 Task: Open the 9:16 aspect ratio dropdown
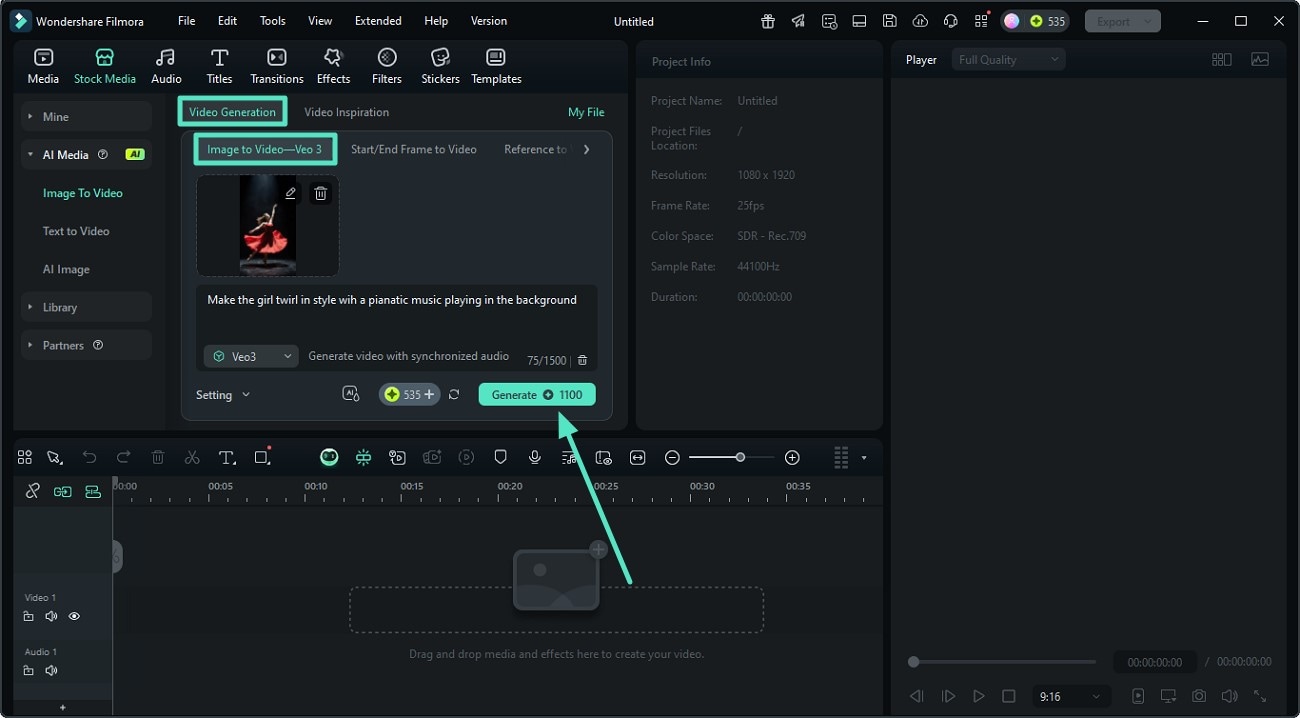[1070, 696]
